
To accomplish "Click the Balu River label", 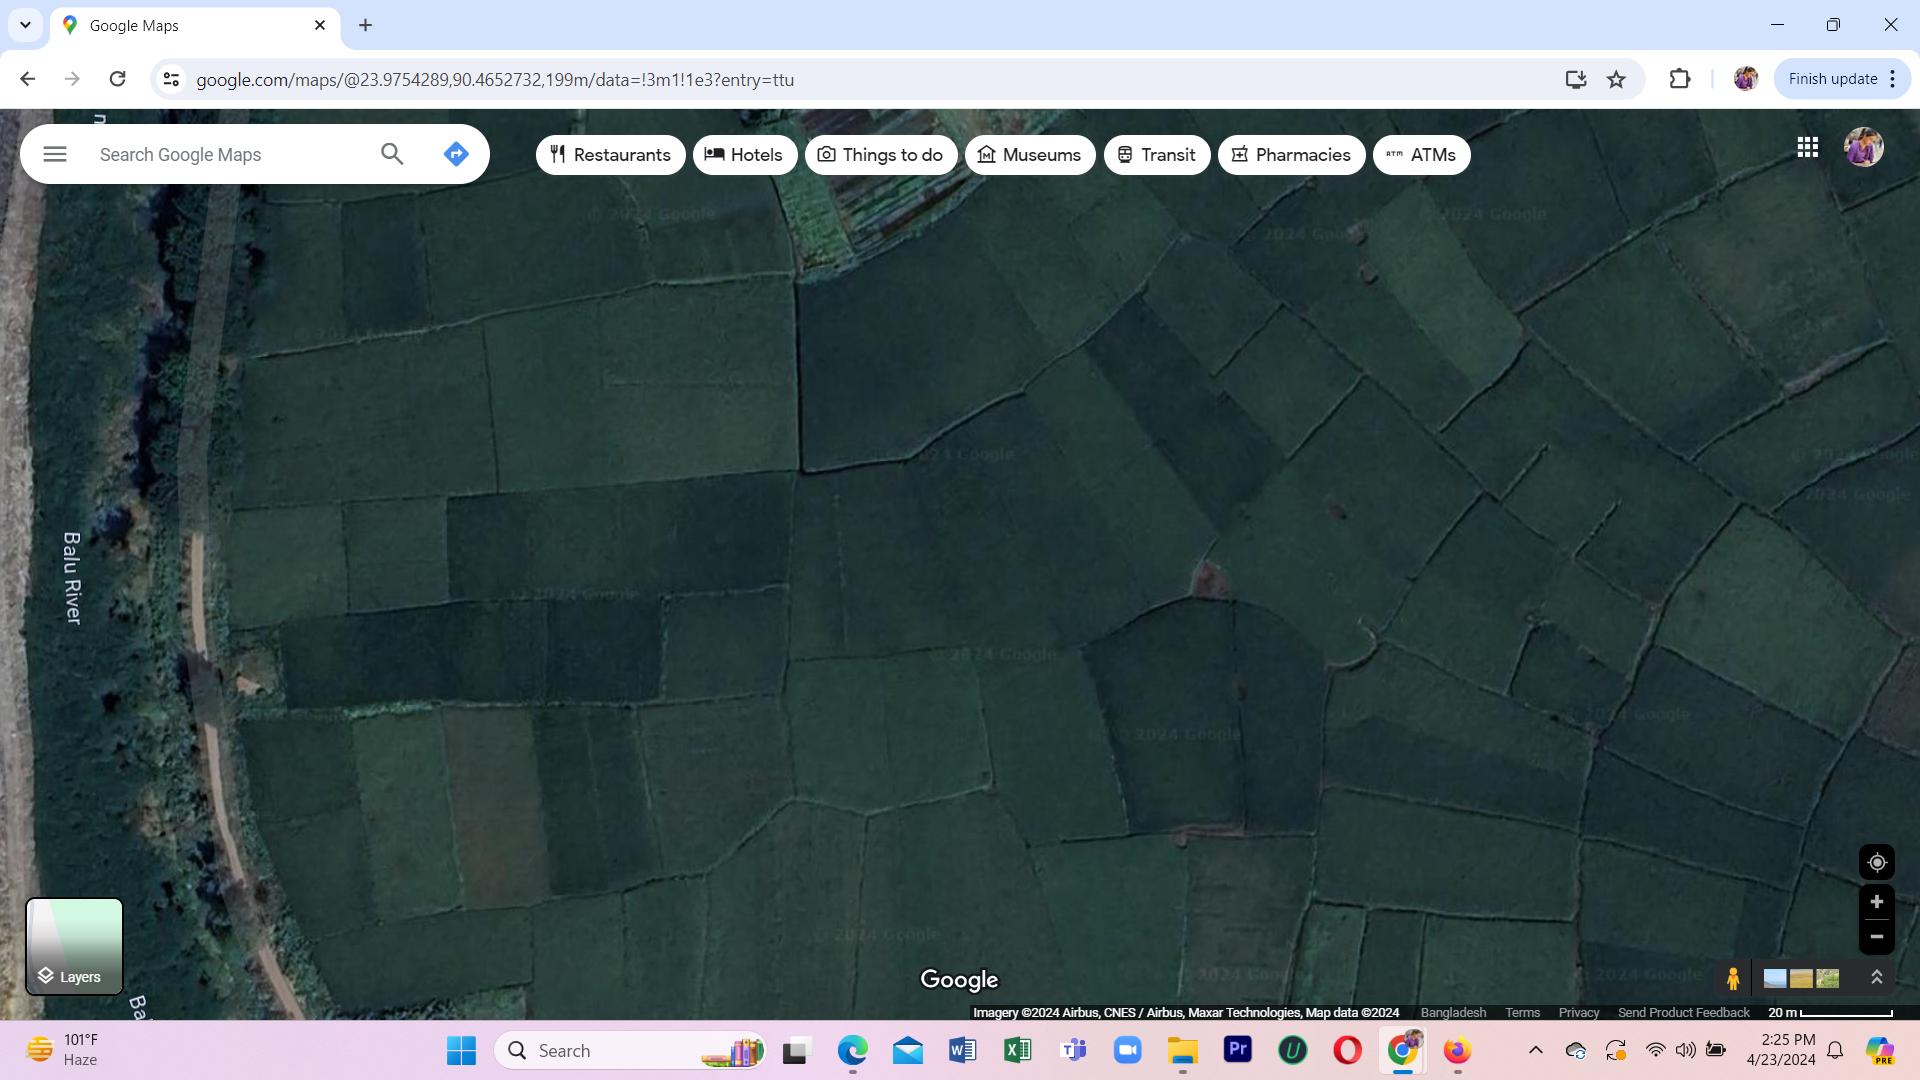I will [72, 578].
